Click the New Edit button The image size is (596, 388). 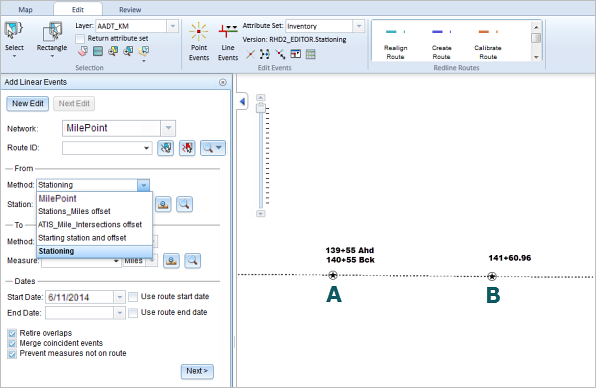click(27, 103)
